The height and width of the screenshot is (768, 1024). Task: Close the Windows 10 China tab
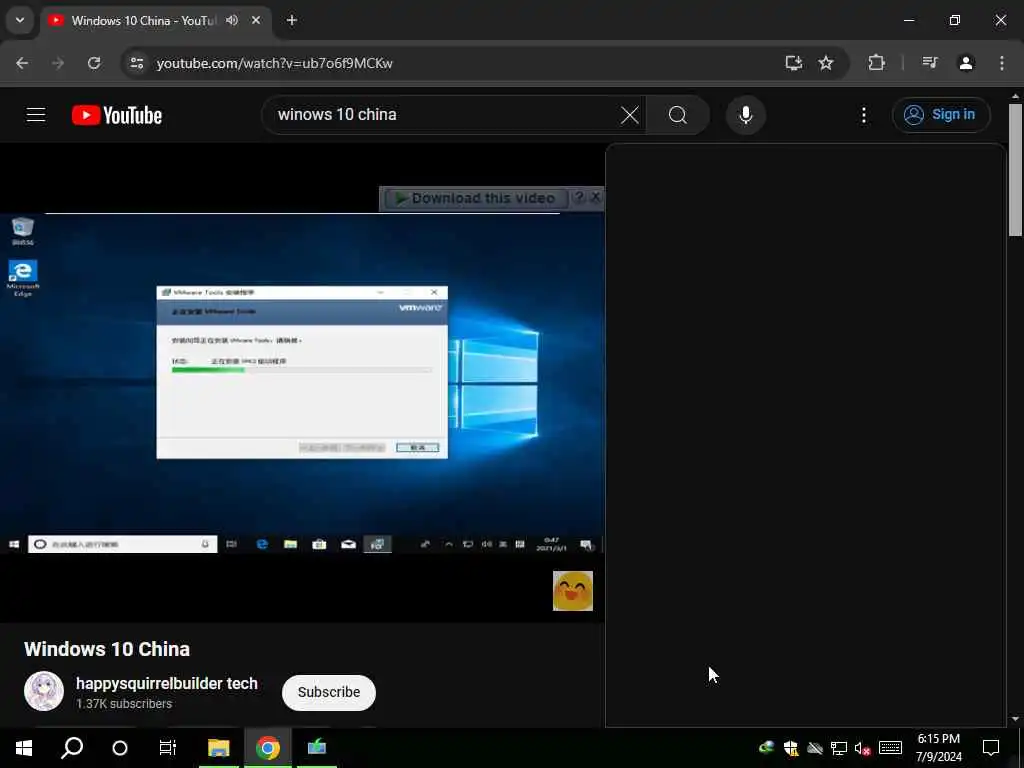tap(256, 20)
